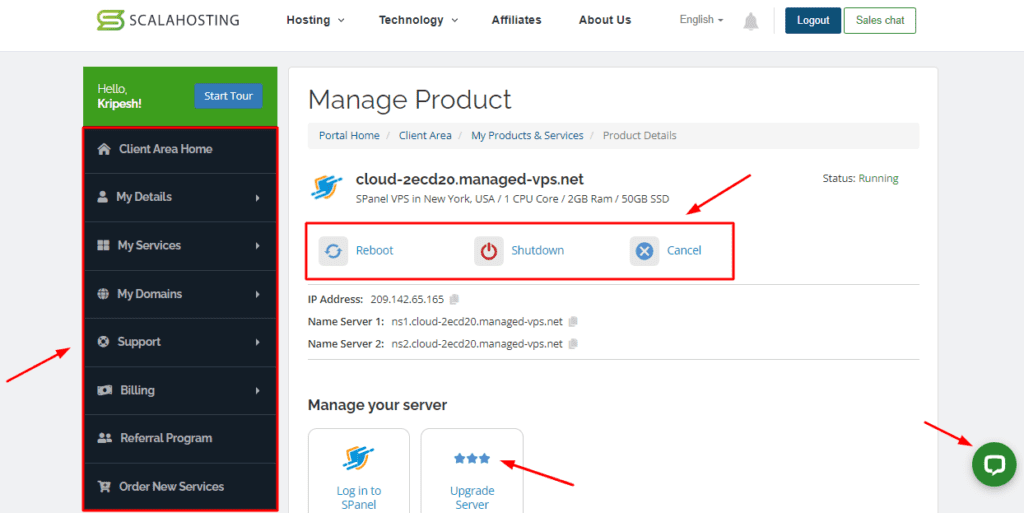Expand the Hosting dropdown menu
Screen dimensions: 1024x513
[315, 20]
